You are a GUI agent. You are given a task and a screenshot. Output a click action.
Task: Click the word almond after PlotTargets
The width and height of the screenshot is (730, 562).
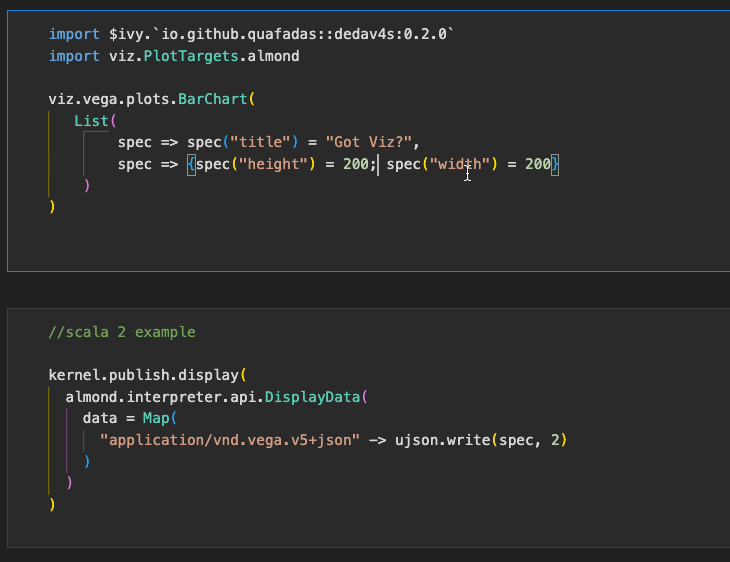273,56
